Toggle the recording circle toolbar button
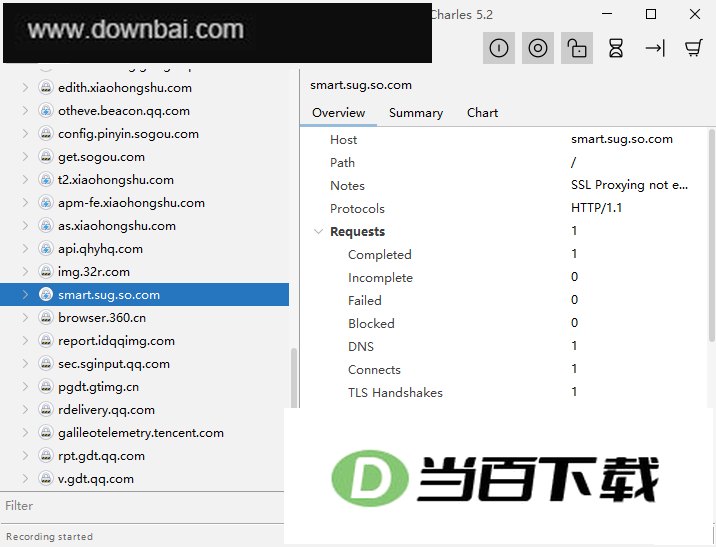The image size is (716, 547). pyautogui.click(x=537, y=48)
